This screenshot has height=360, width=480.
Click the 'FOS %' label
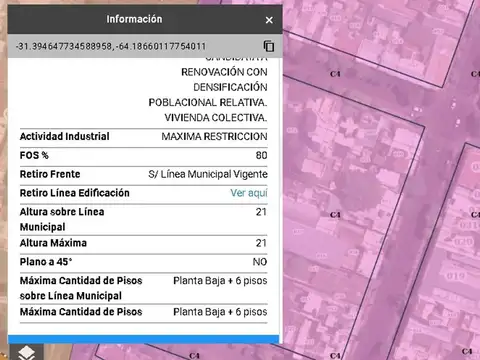(34, 155)
